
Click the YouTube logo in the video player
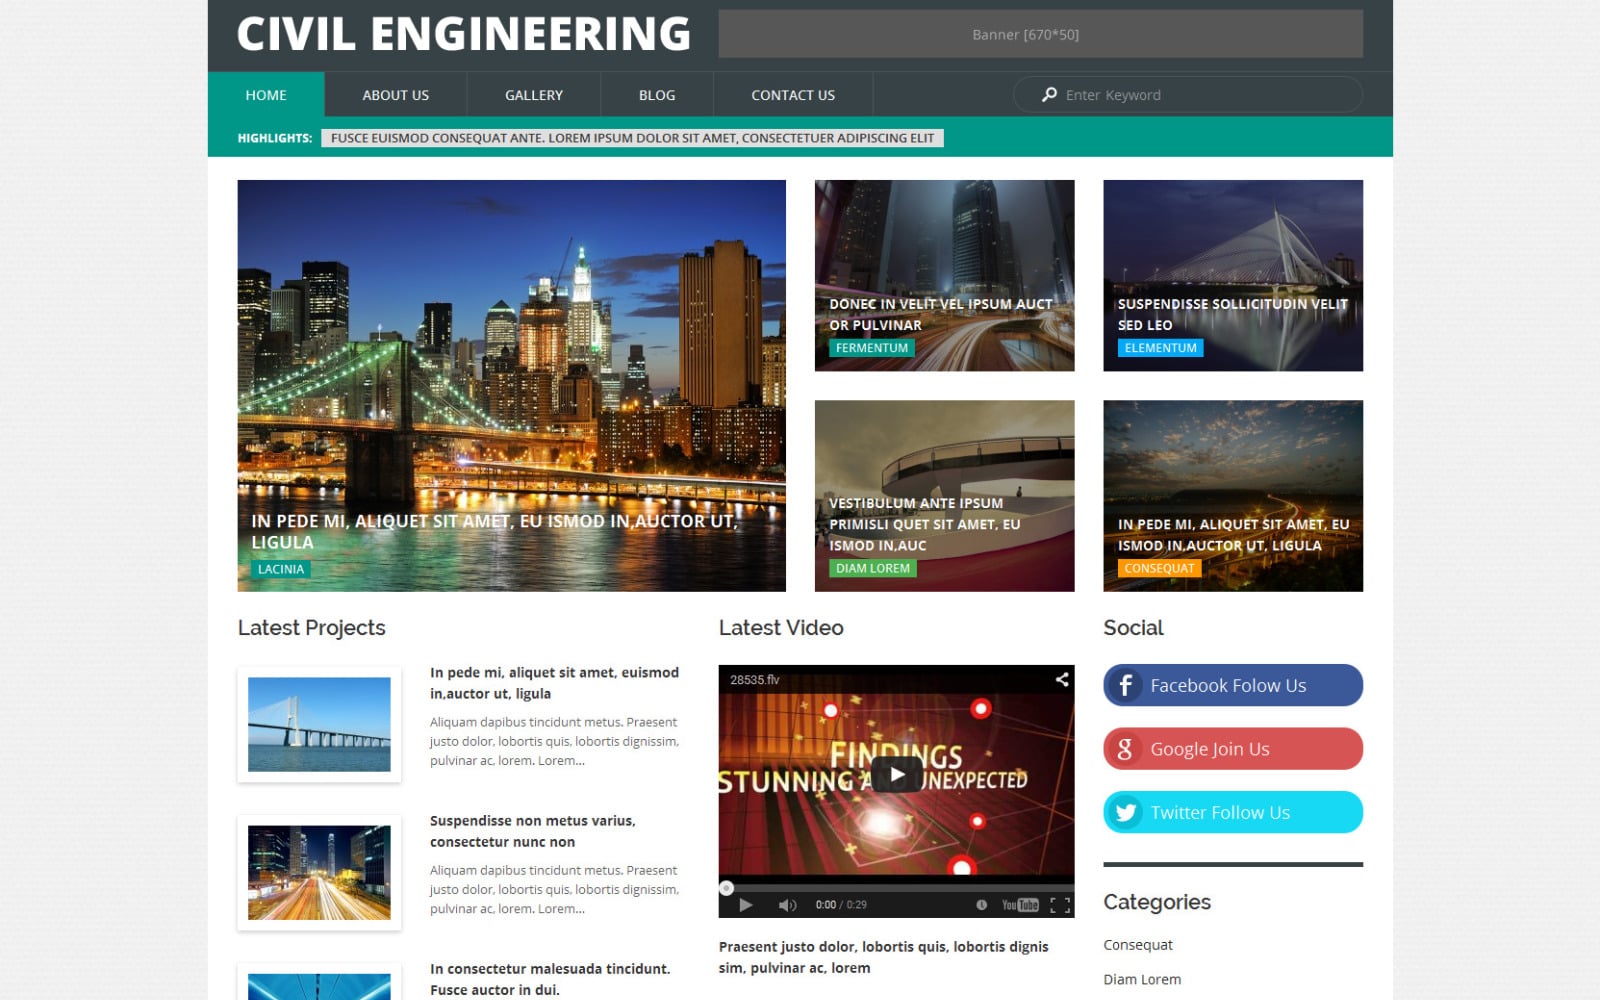pyautogui.click(x=1020, y=903)
